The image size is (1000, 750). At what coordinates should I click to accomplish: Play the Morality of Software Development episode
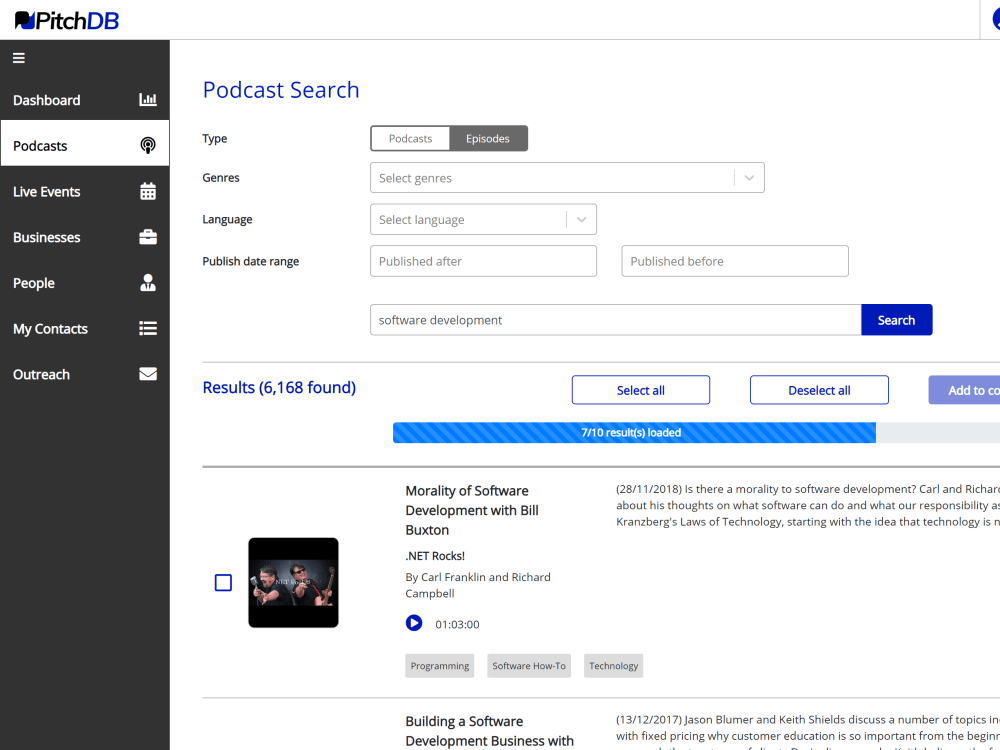414,623
